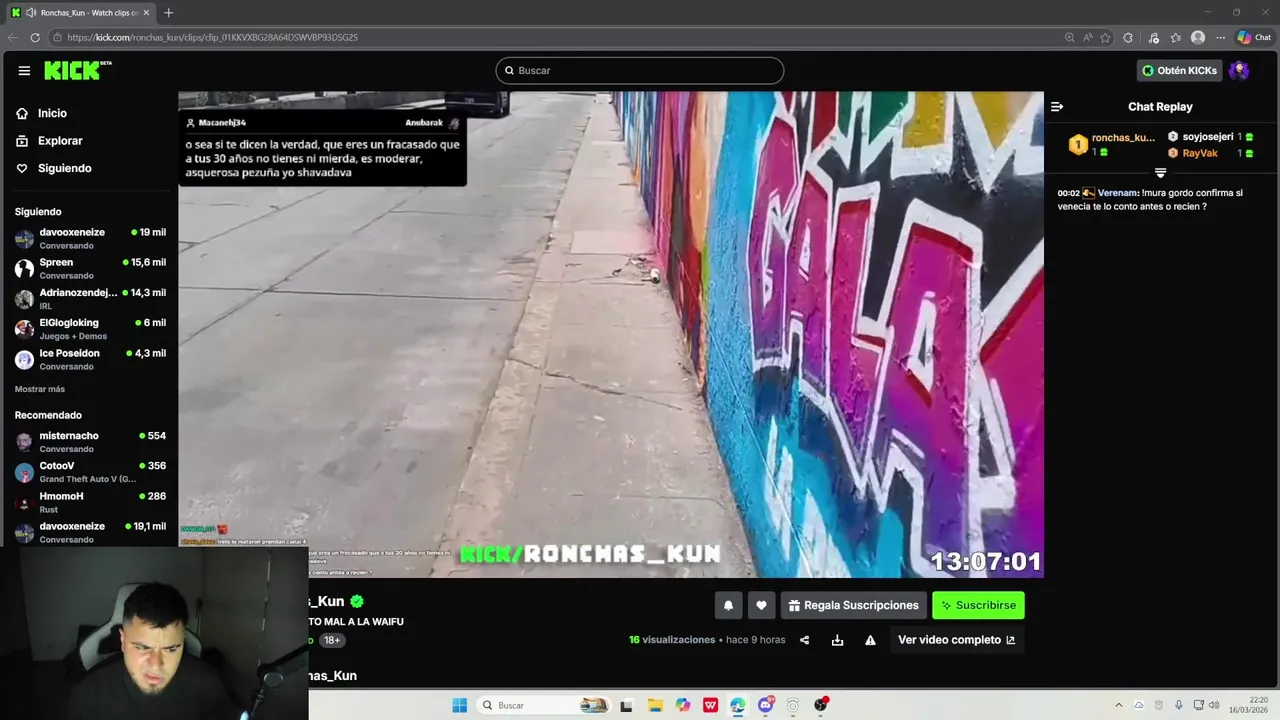Screen dimensions: 1280x720
Task: Click the browser back arrow
Action: (13, 37)
